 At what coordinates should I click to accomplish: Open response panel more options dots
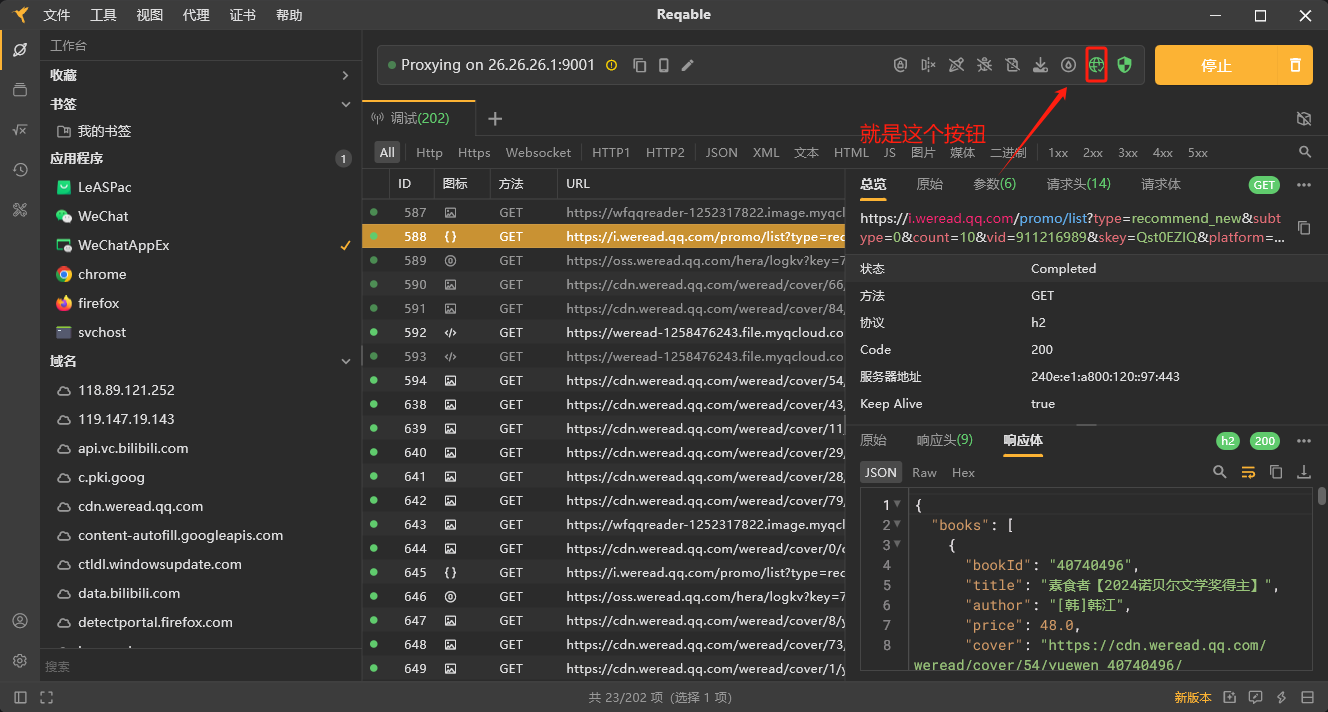point(1304,441)
